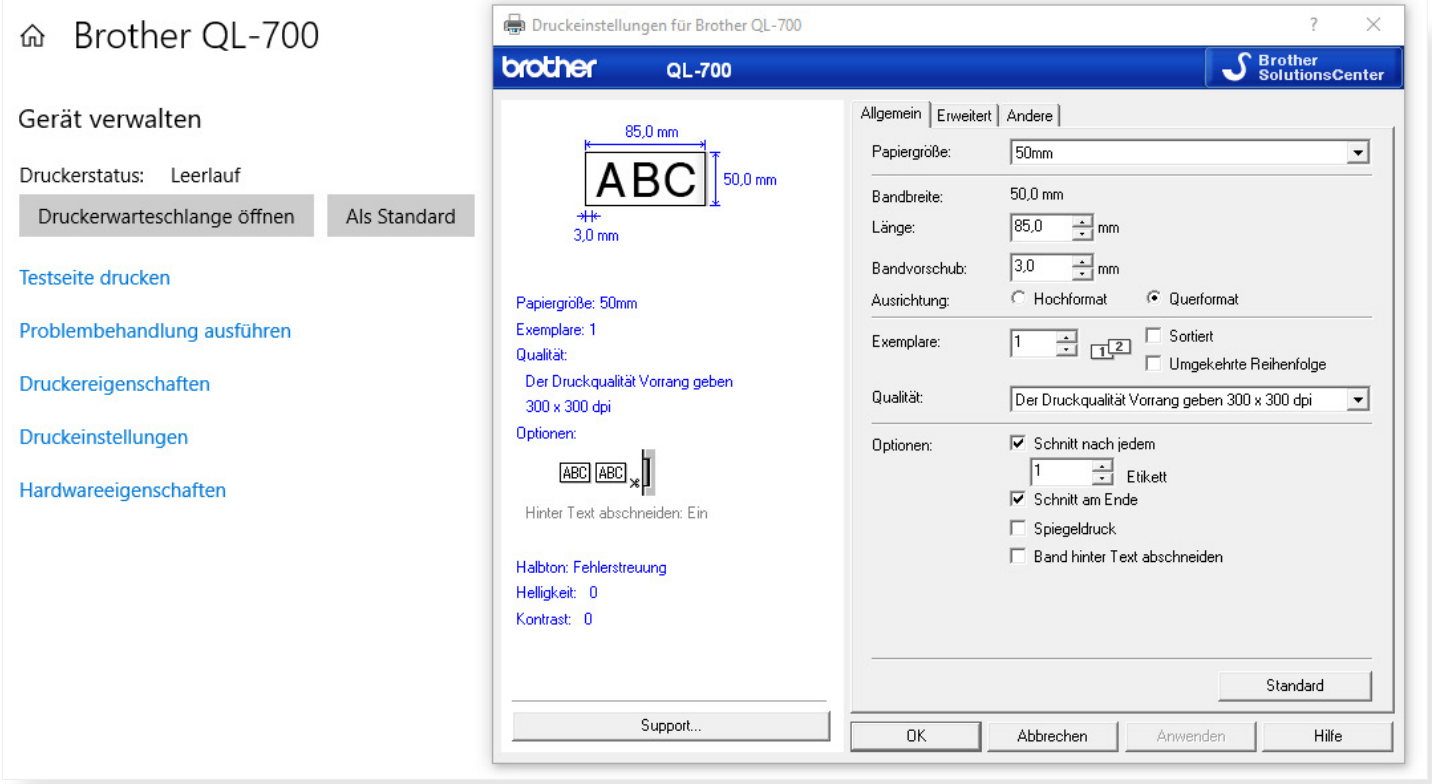Click the 'Leerlauf' printer status text
1432x784 pixels.
point(205,176)
